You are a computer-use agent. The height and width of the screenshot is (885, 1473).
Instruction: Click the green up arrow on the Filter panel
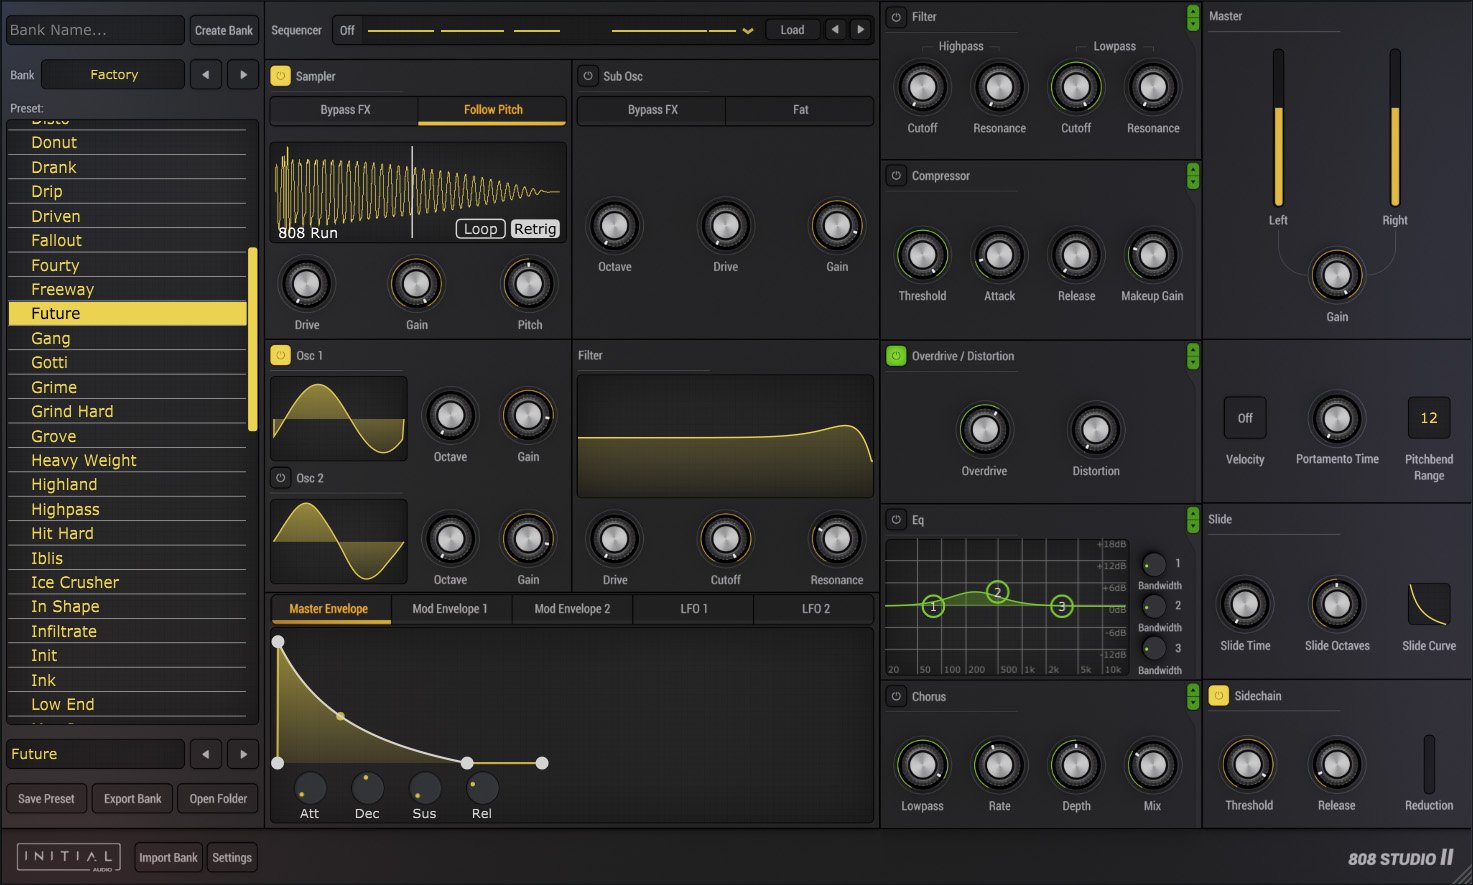click(x=1192, y=13)
